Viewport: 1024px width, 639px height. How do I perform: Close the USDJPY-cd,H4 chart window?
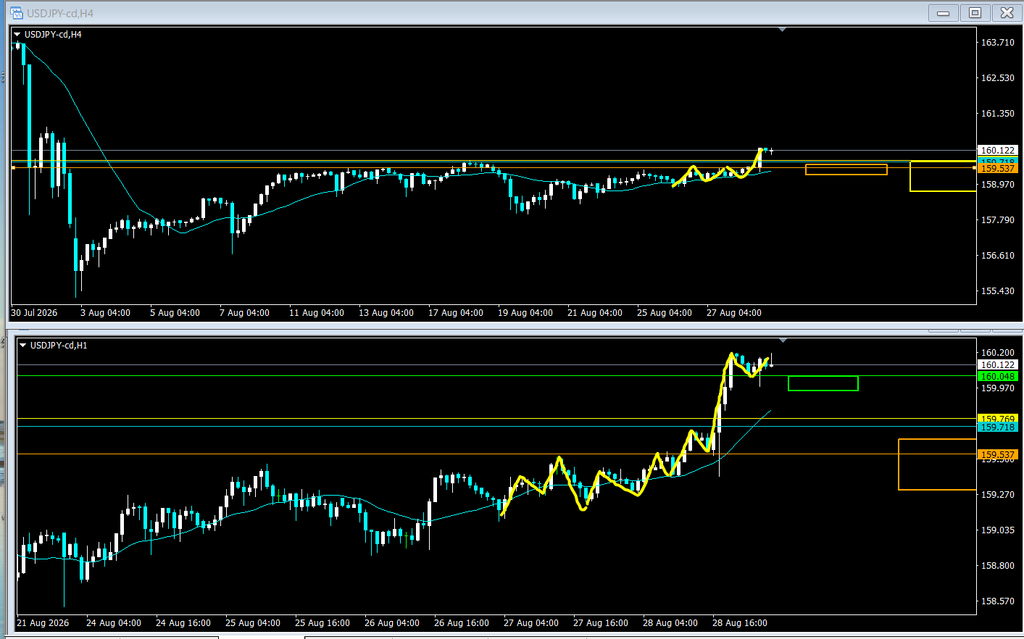coord(1006,12)
